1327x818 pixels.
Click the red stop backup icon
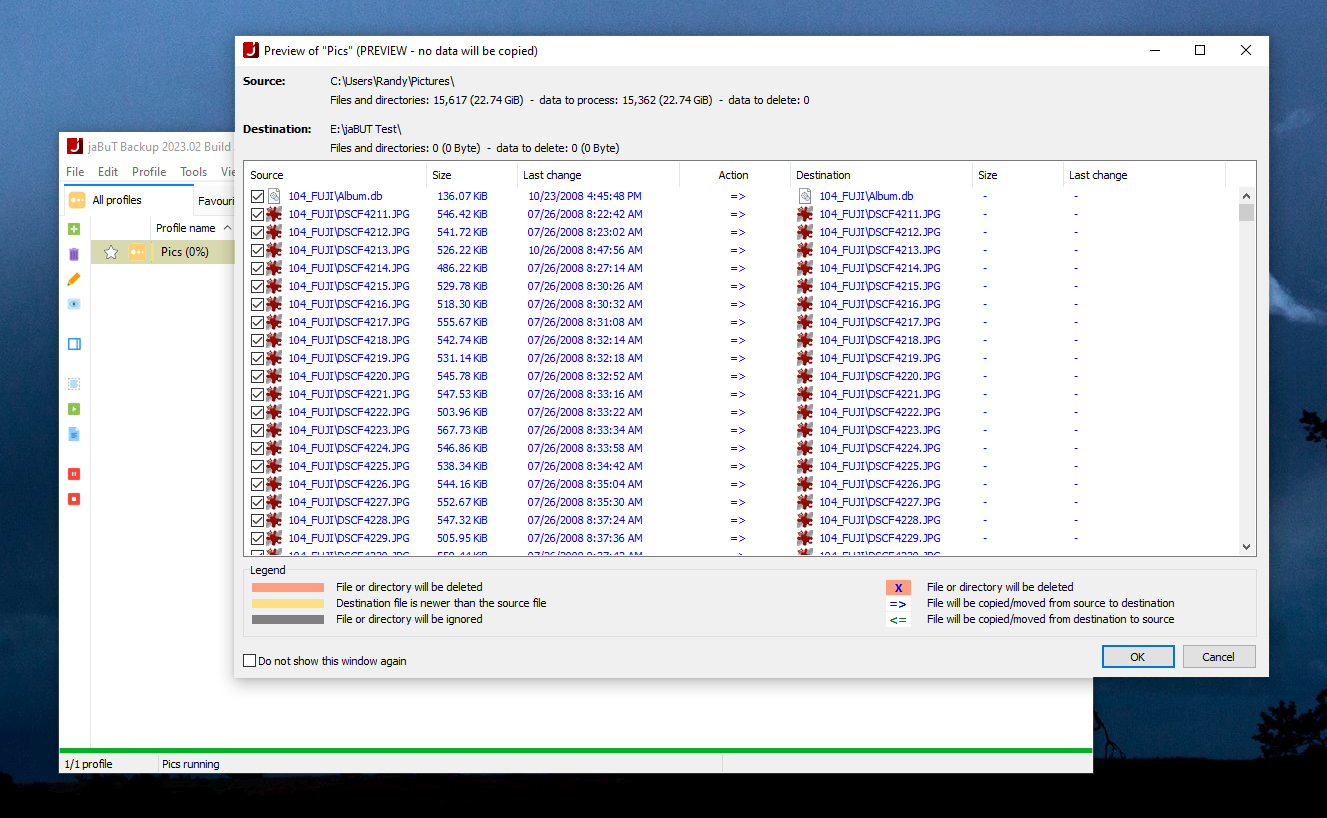coord(74,499)
